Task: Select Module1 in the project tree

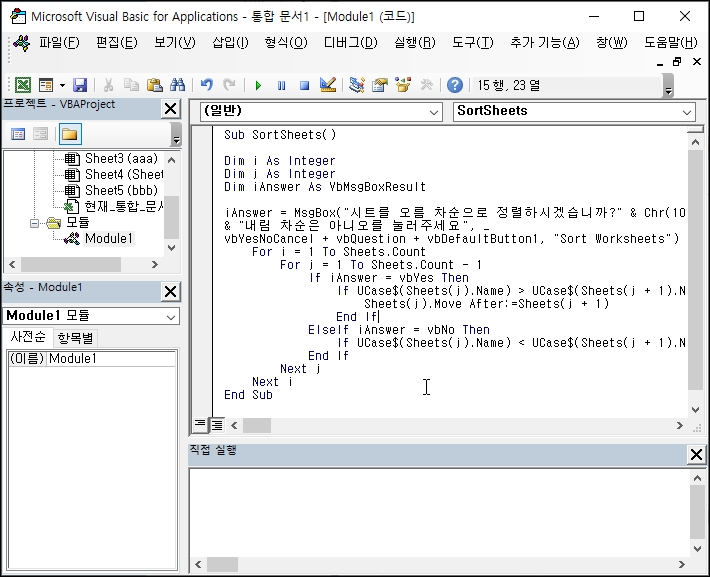Action: 109,238
